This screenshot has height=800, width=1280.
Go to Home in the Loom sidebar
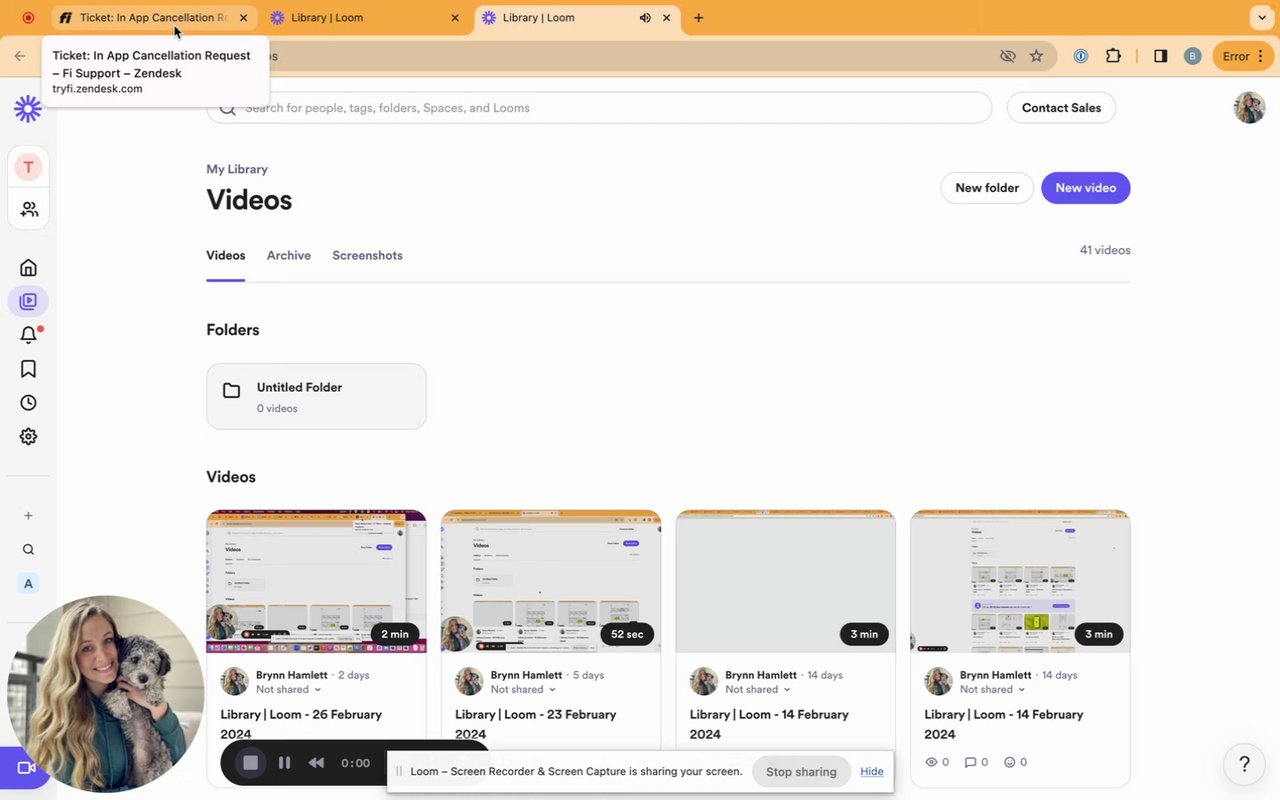[28, 267]
